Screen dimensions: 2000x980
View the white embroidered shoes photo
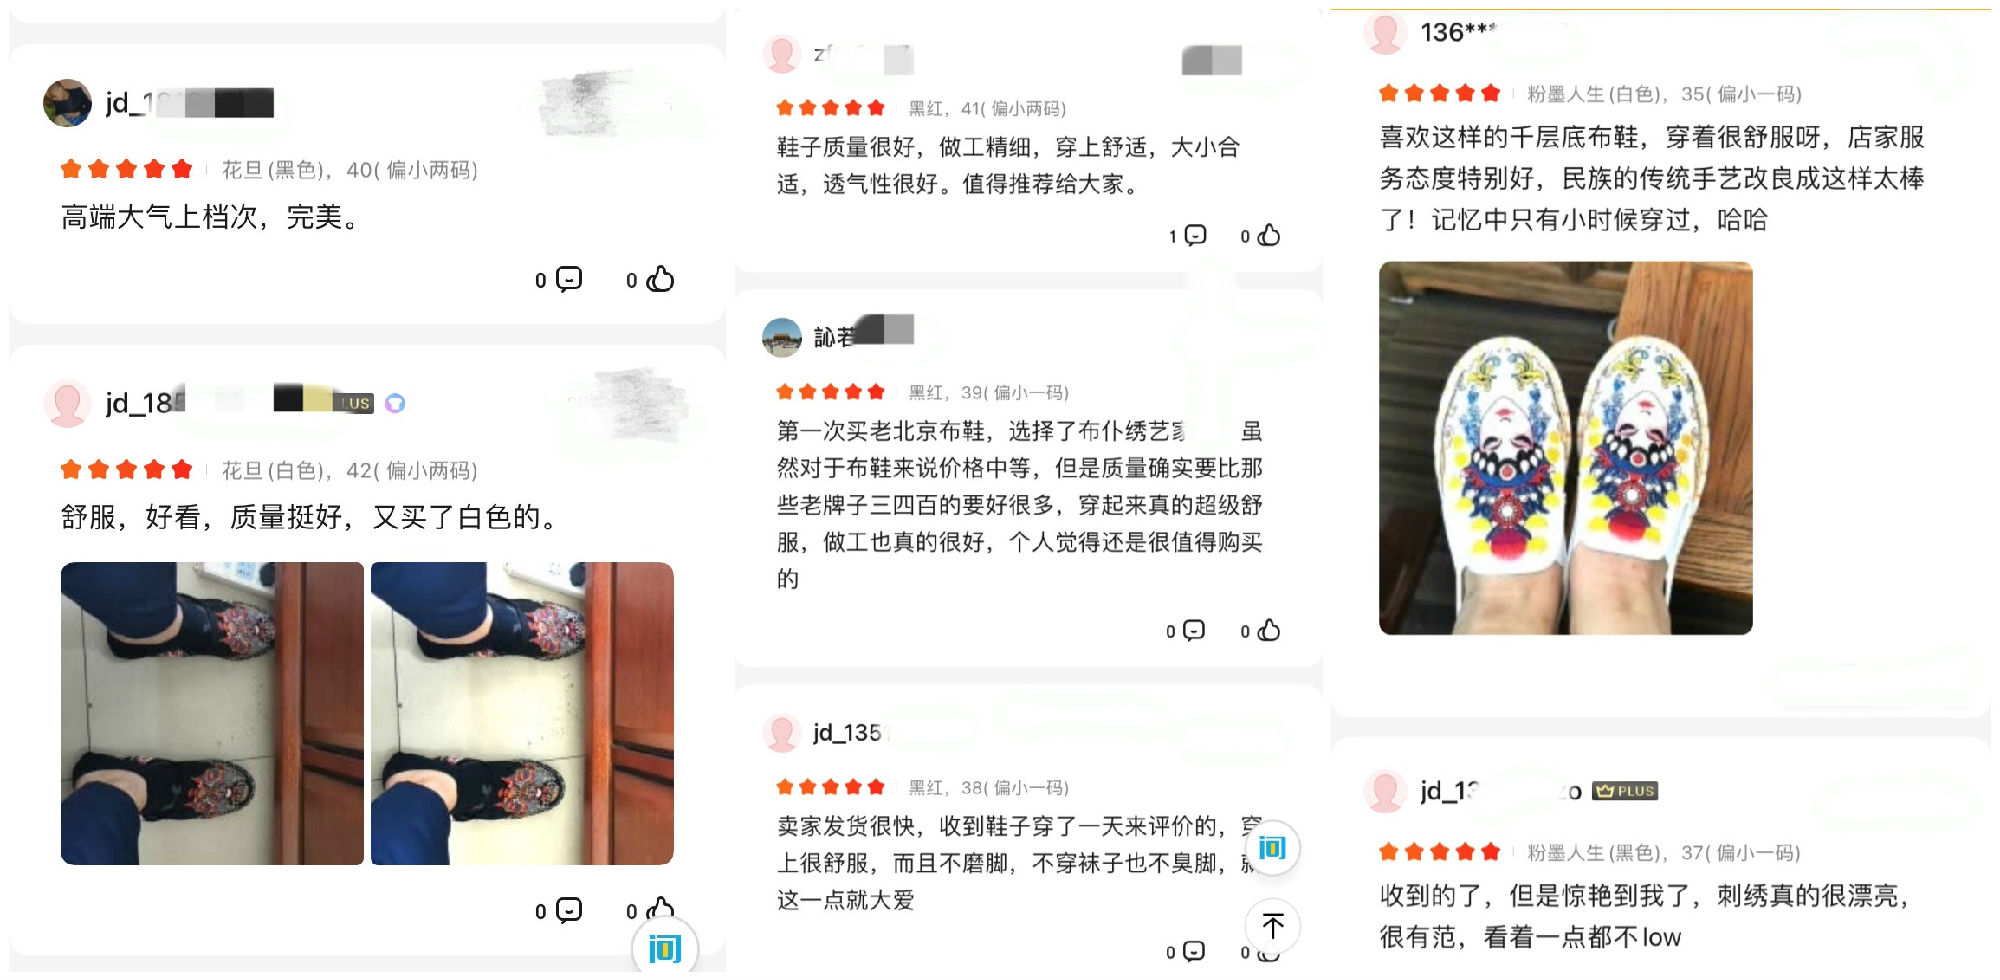pos(1565,448)
